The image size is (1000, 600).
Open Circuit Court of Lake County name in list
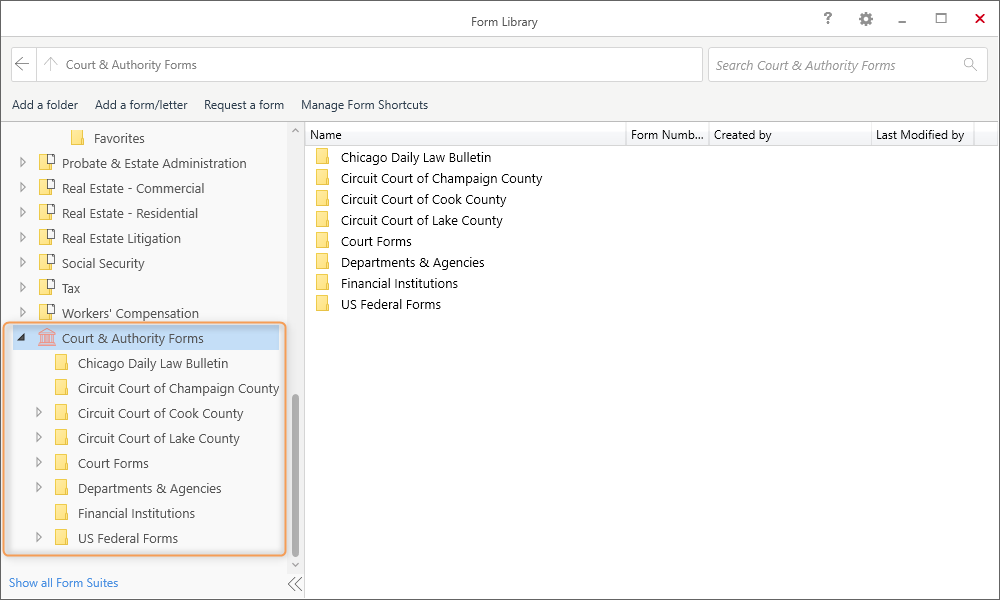pos(422,220)
